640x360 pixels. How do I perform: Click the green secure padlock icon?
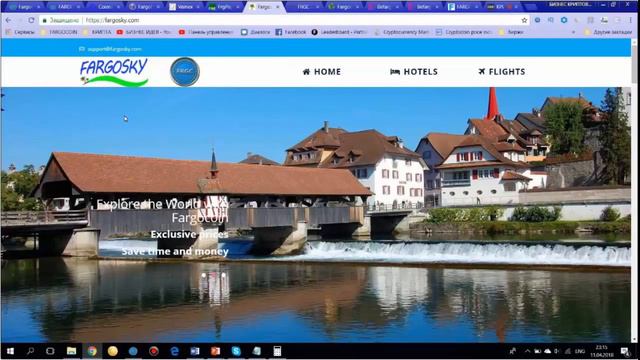[x=44, y=20]
